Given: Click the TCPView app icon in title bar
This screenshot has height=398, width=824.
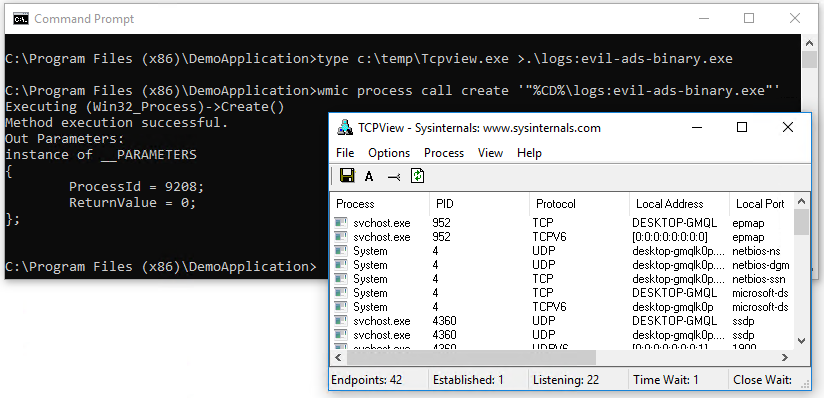Looking at the screenshot, I should pos(345,127).
